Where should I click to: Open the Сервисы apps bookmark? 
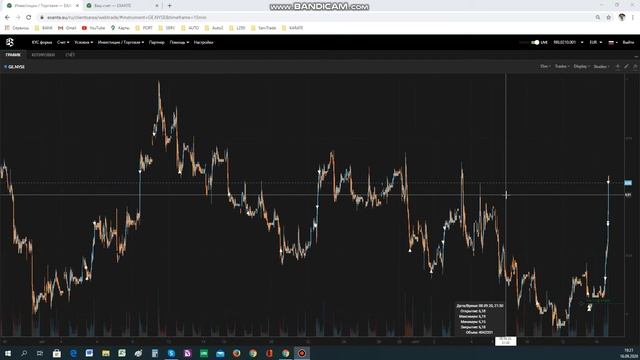(17, 28)
